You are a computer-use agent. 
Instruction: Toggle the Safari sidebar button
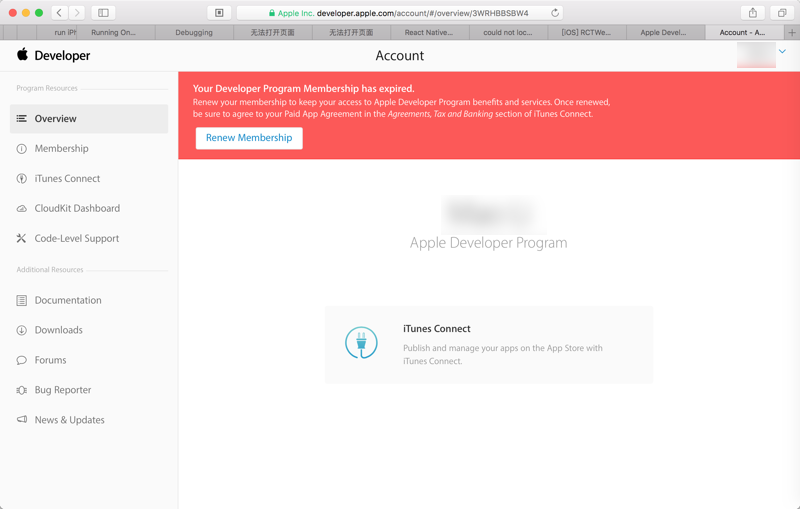[103, 13]
